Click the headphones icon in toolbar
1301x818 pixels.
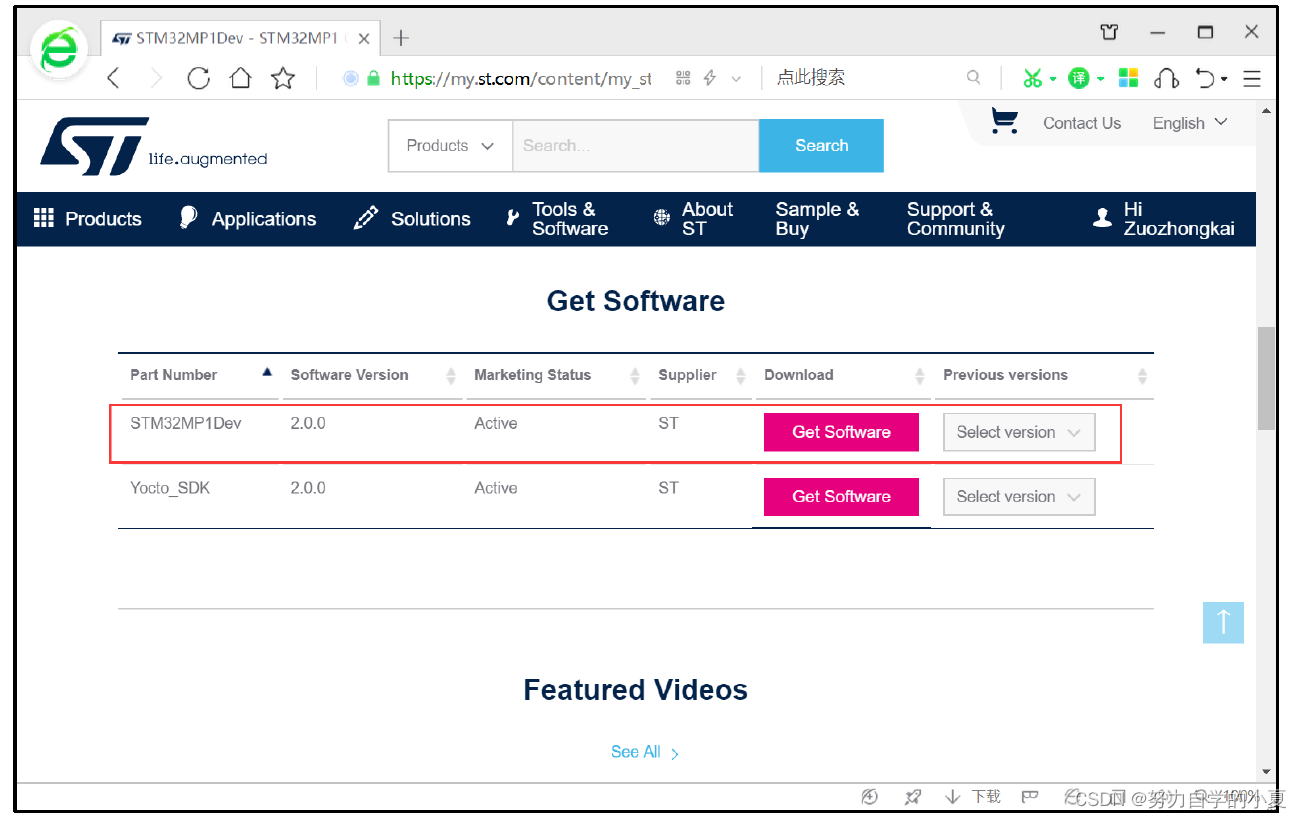1166,78
